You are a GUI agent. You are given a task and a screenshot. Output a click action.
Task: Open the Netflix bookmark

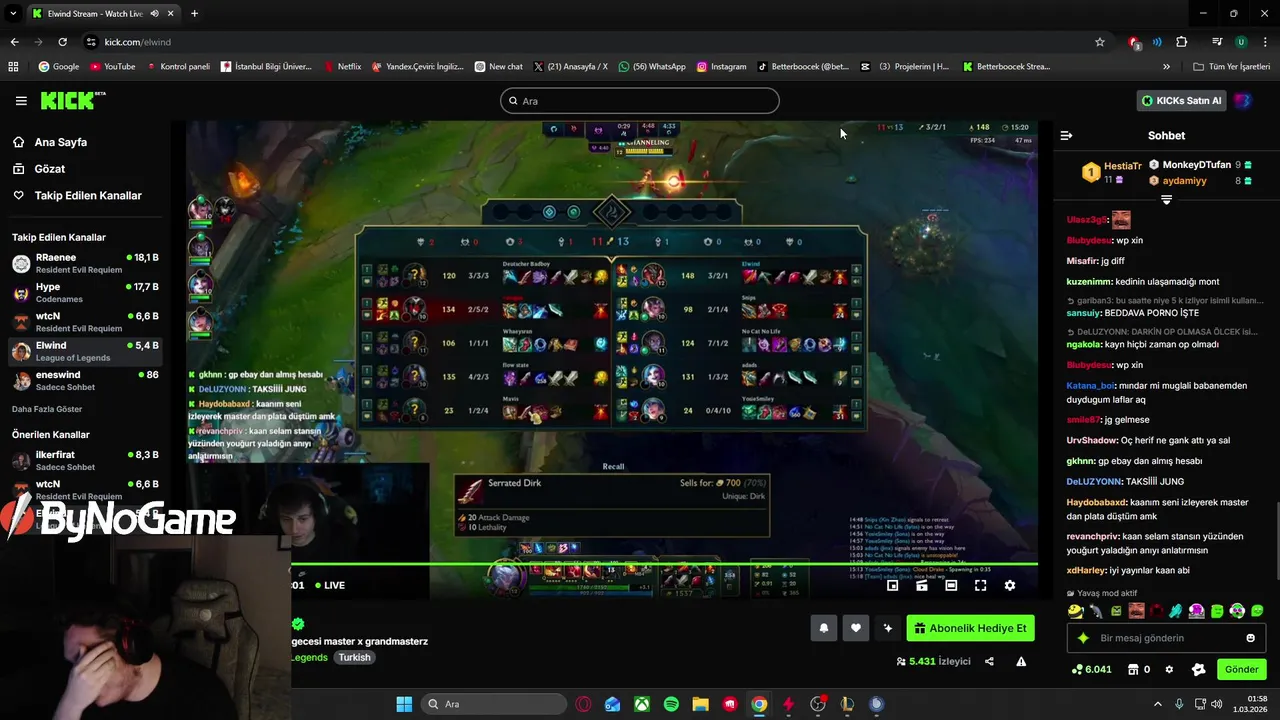coord(341,66)
